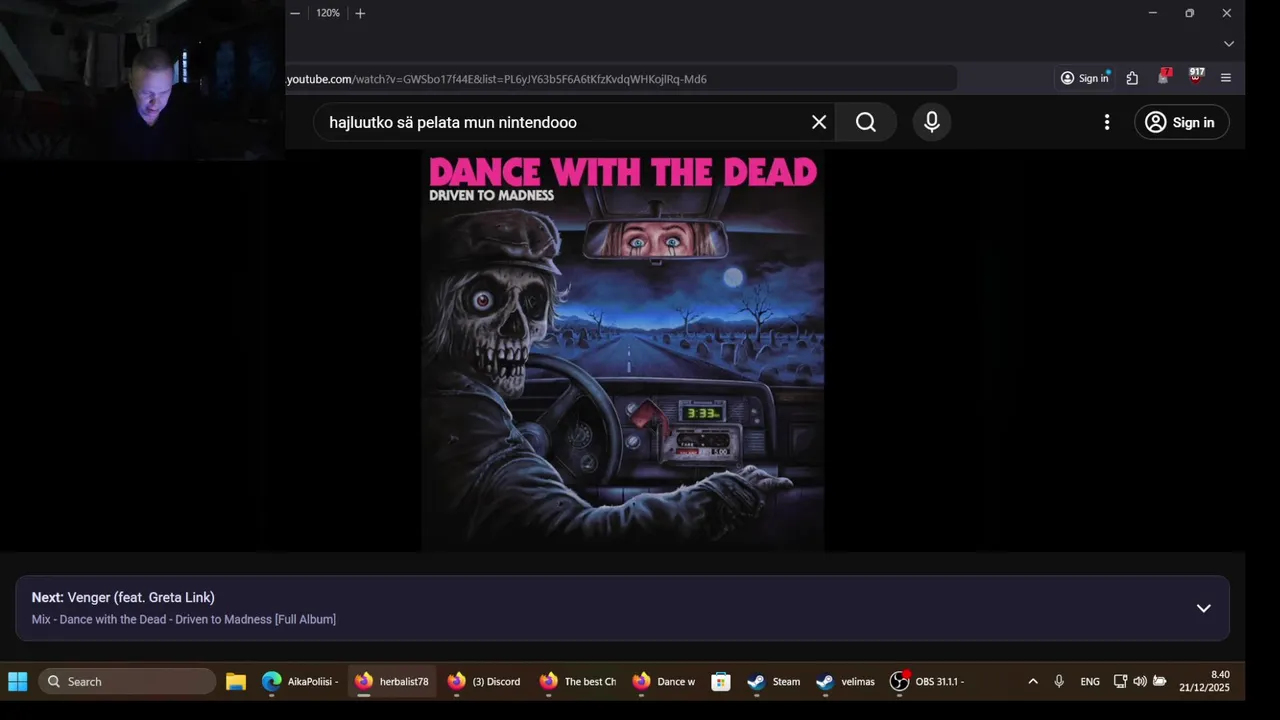
Task: Click 'Next: Venger (feat. Greta Link)' title
Action: tap(123, 597)
